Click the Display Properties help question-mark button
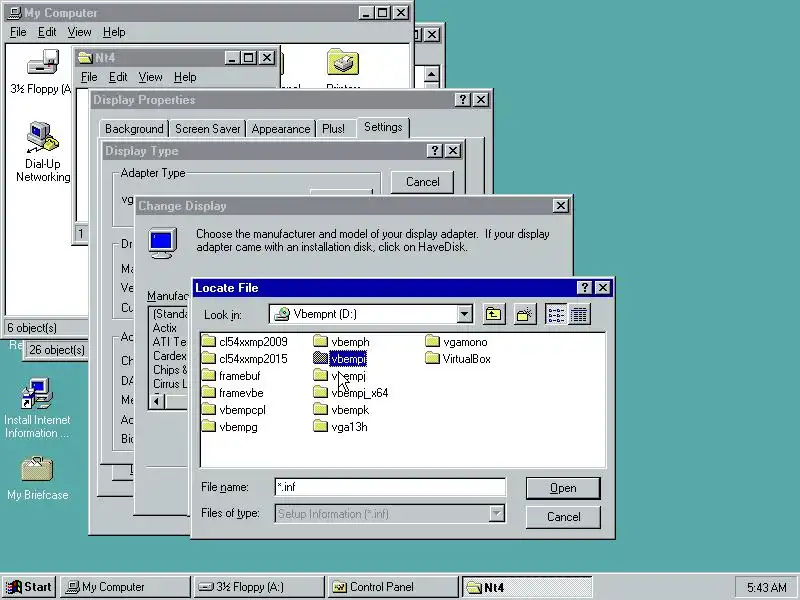This screenshot has width=800, height=600. [x=462, y=99]
